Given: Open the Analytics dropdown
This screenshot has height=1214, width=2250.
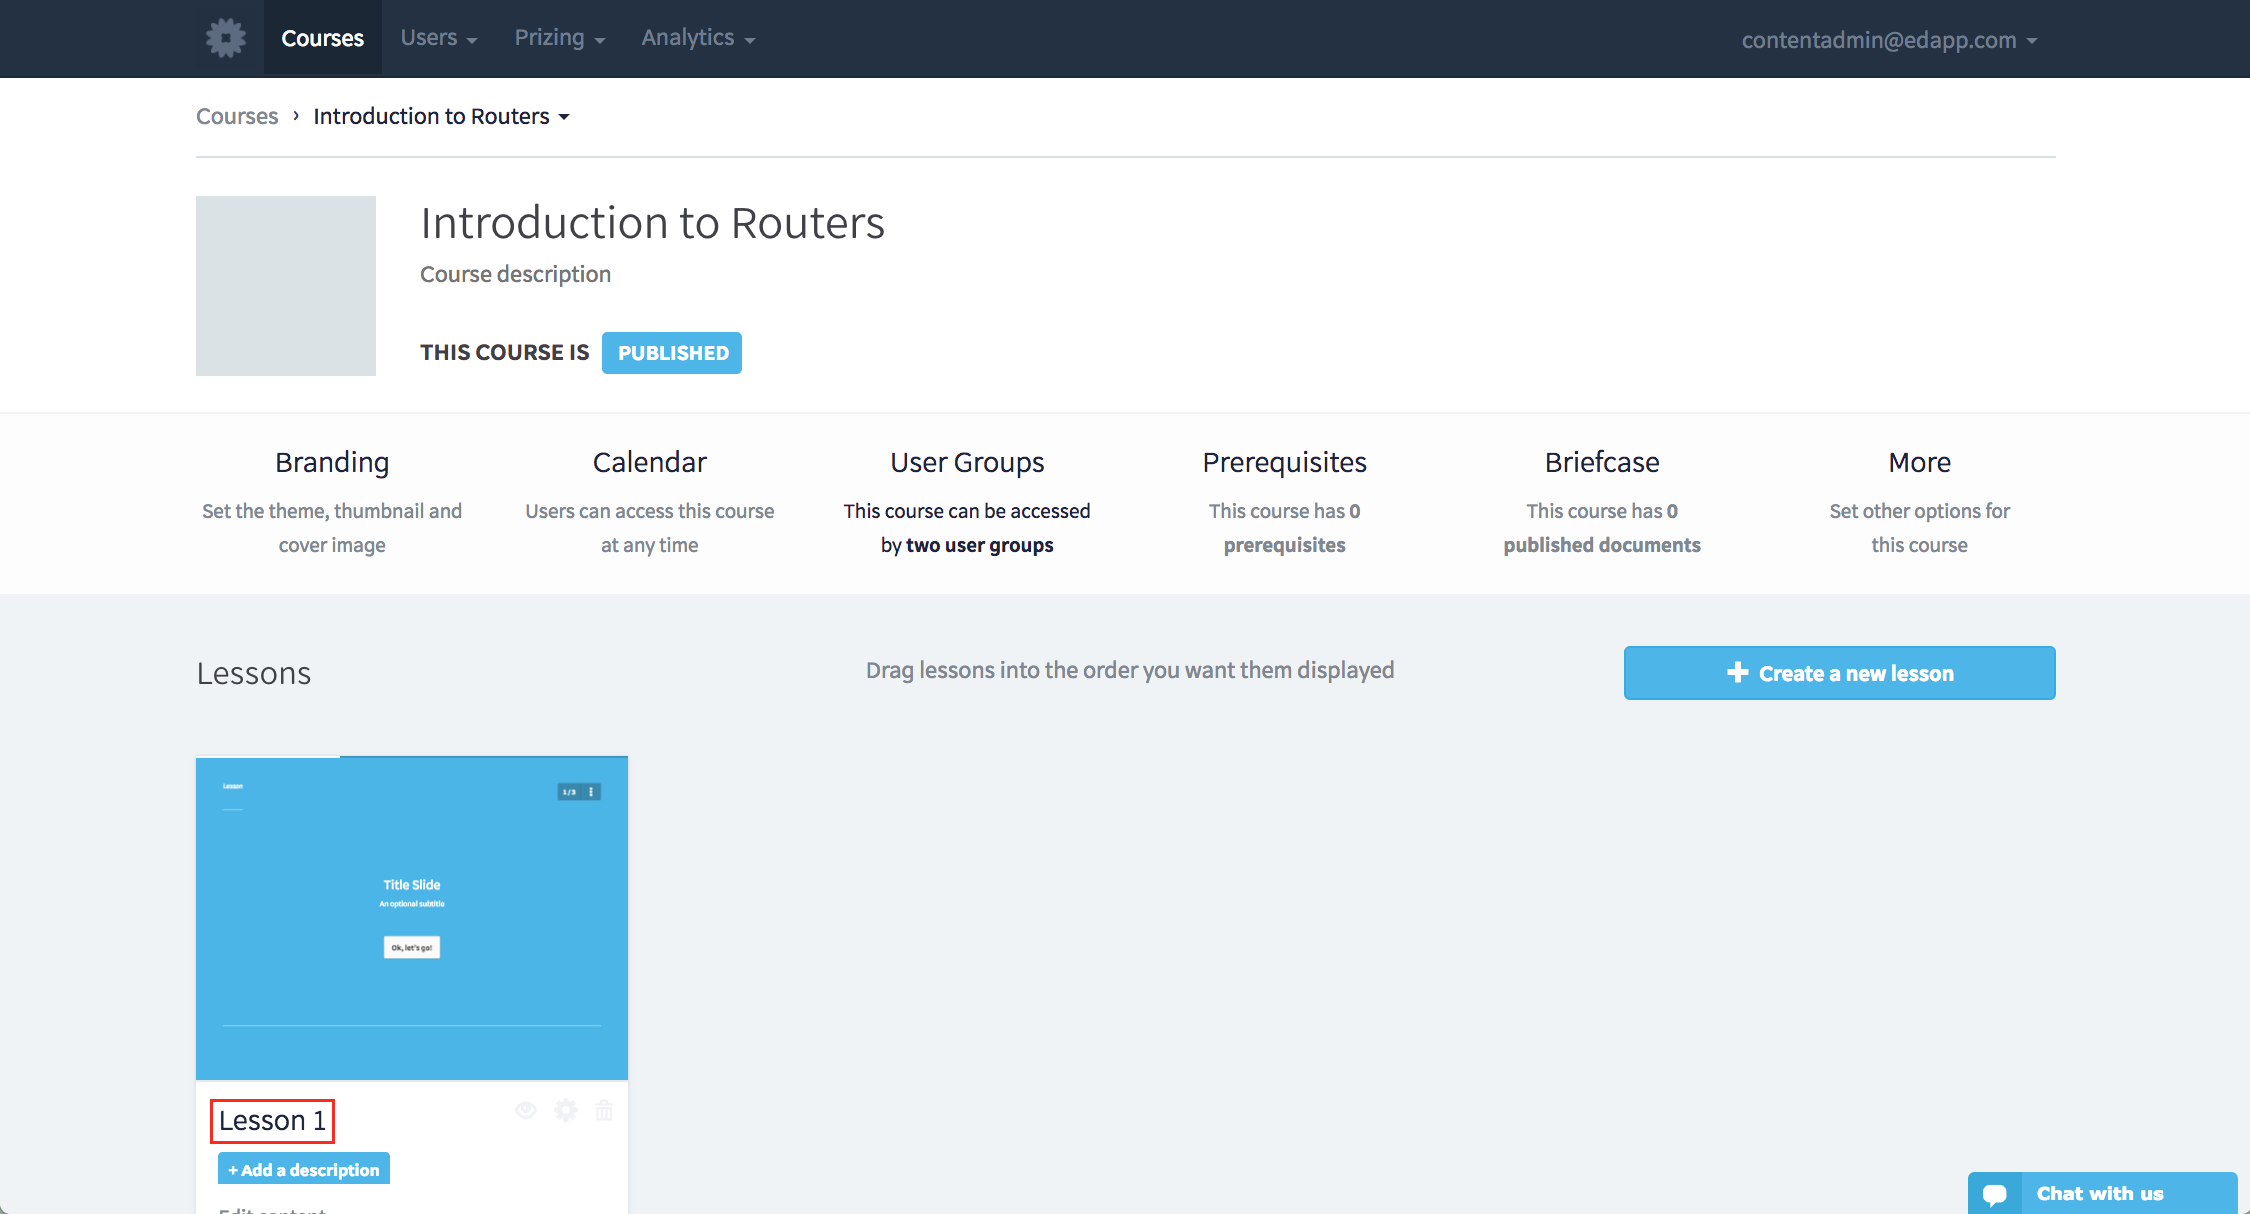Looking at the screenshot, I should (697, 38).
